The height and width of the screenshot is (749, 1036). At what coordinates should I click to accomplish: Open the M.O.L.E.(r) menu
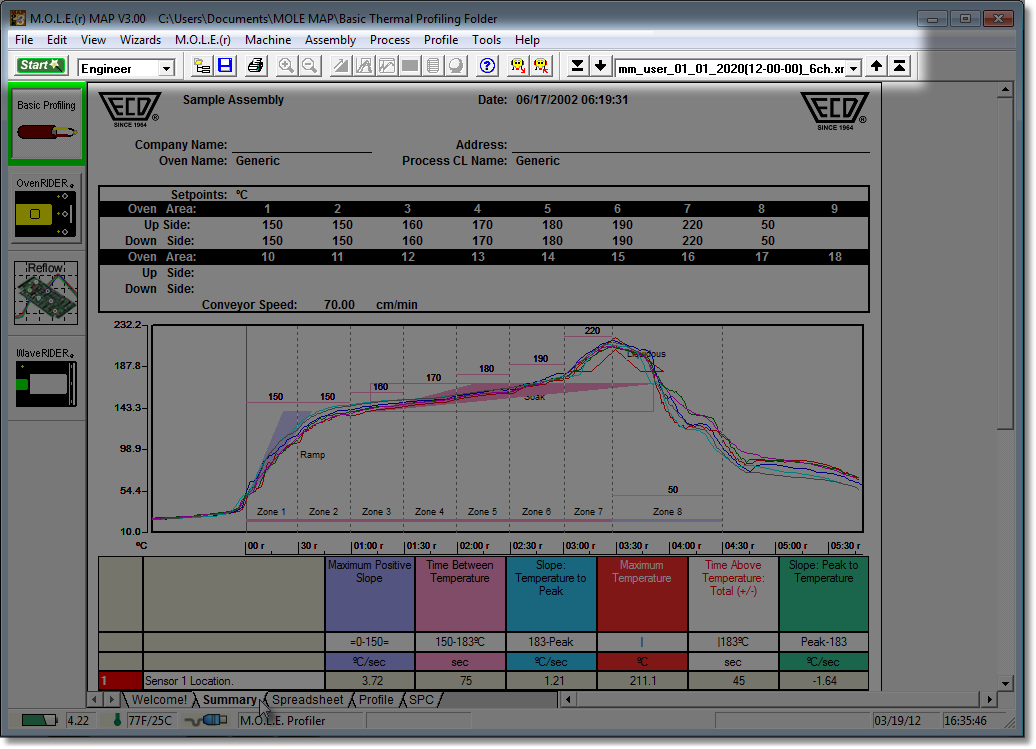[x=202, y=40]
